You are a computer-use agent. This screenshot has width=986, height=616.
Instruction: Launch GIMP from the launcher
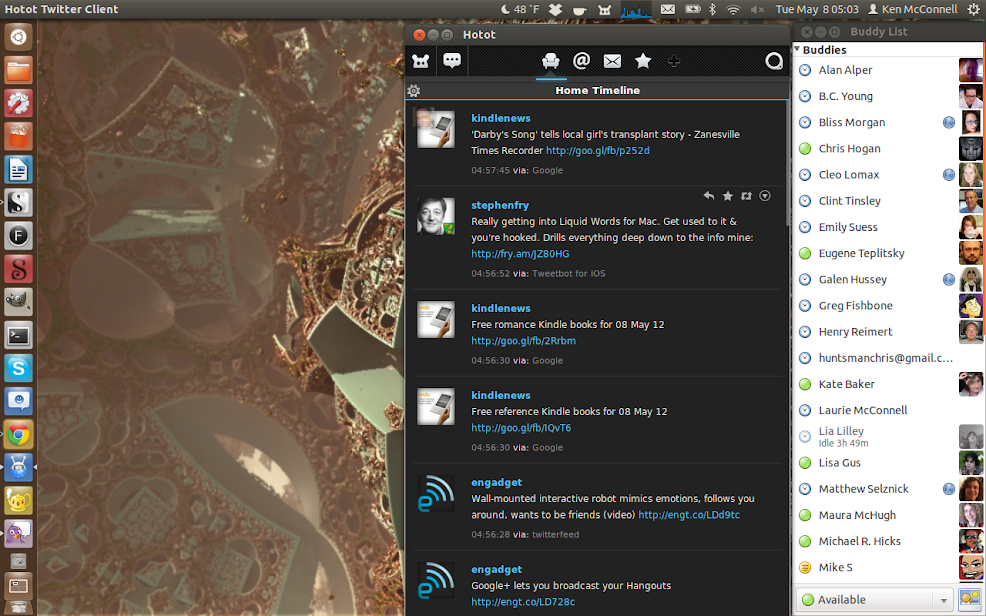pyautogui.click(x=18, y=302)
